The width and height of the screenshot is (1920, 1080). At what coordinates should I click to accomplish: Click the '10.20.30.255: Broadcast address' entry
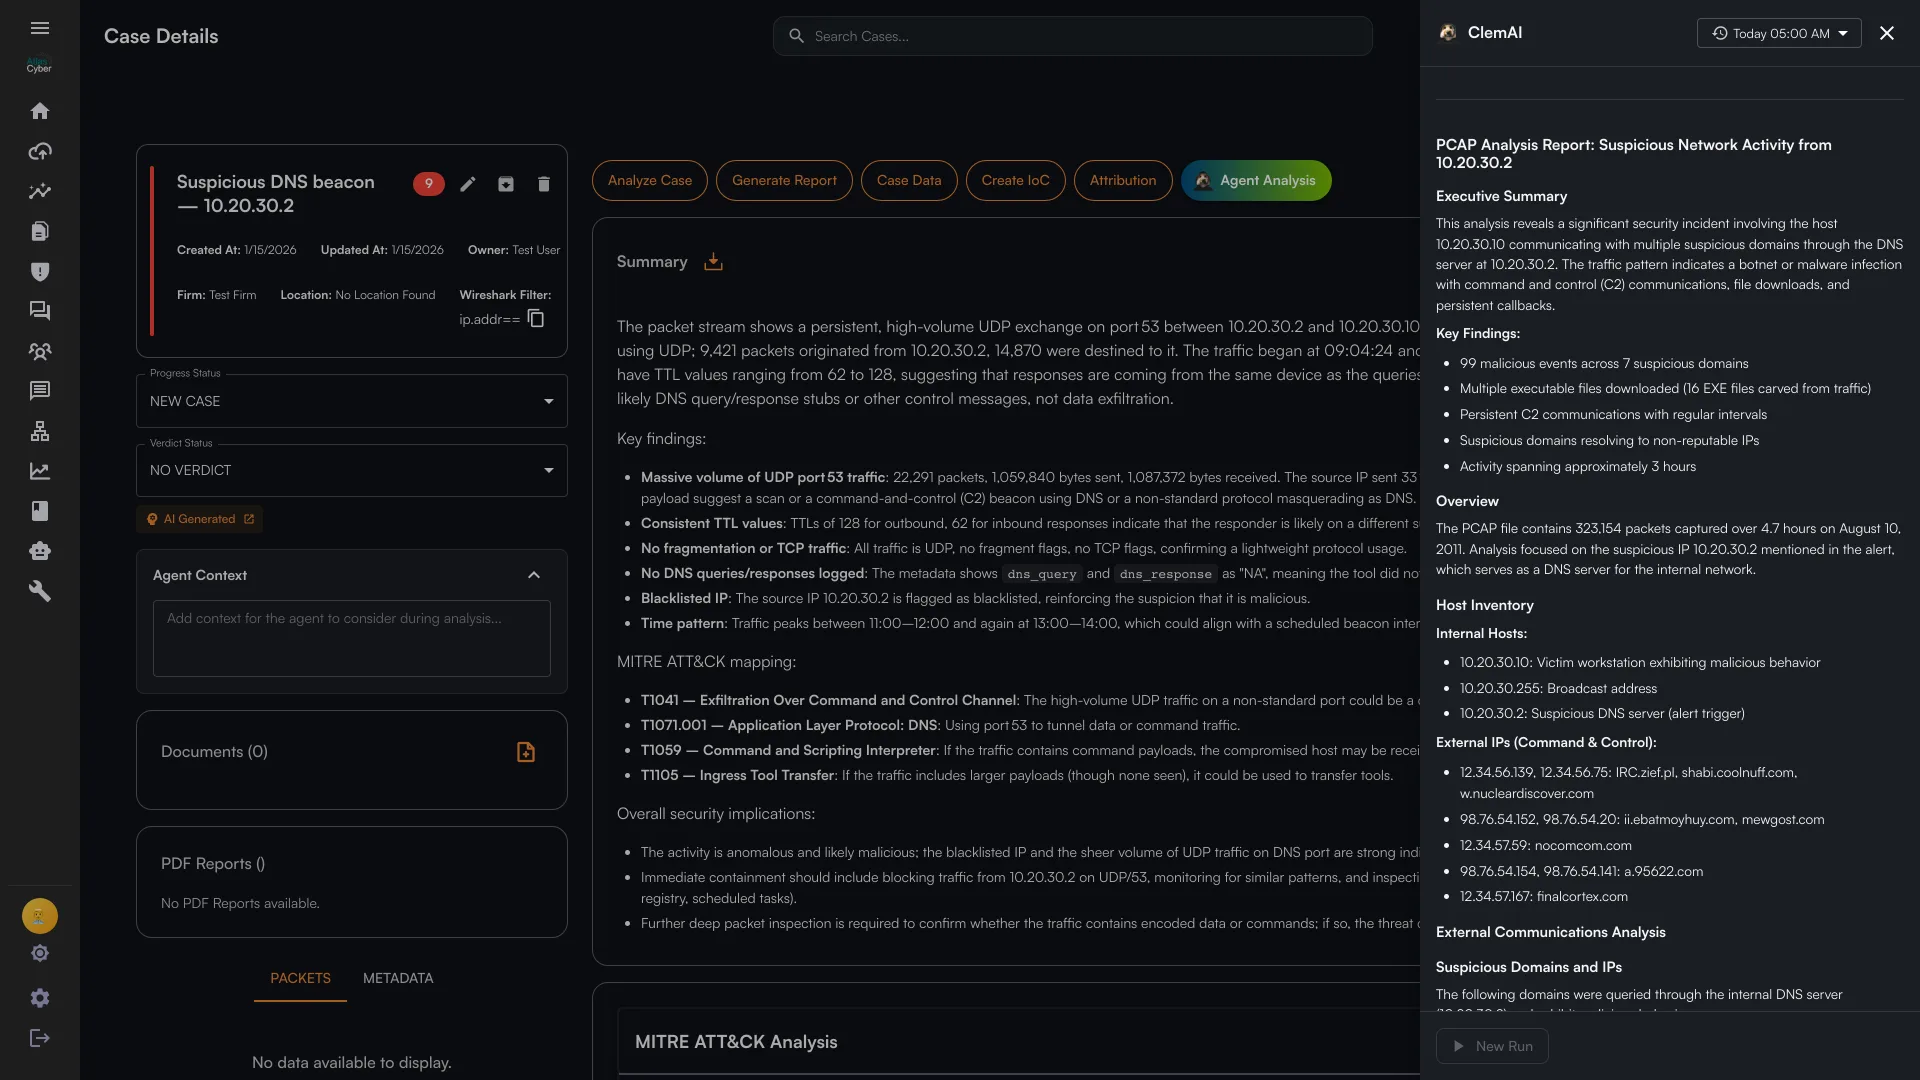1558,689
